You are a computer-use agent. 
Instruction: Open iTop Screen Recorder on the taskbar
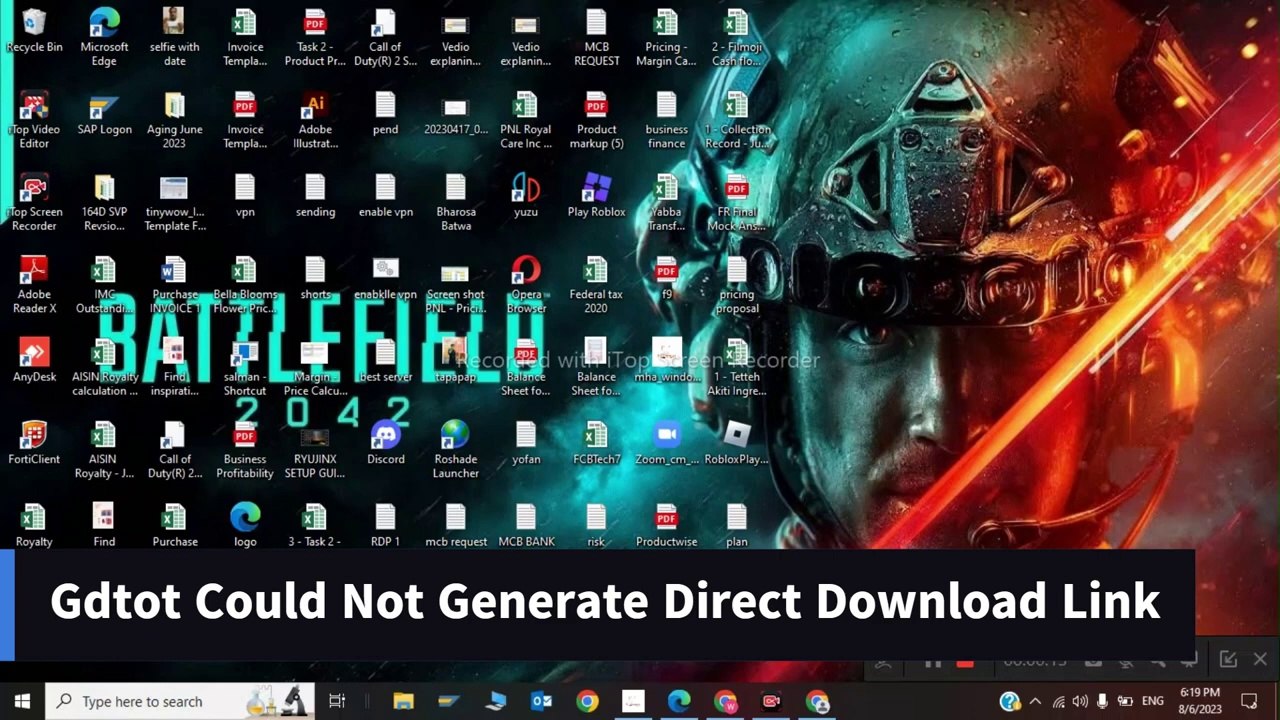click(x=772, y=701)
